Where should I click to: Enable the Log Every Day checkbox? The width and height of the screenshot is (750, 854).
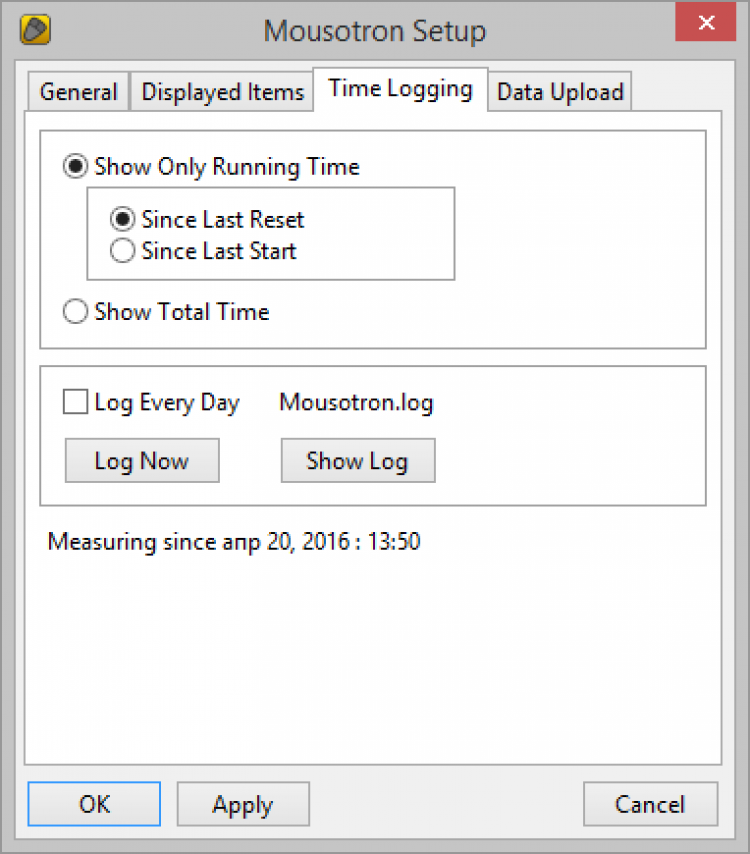pos(76,403)
